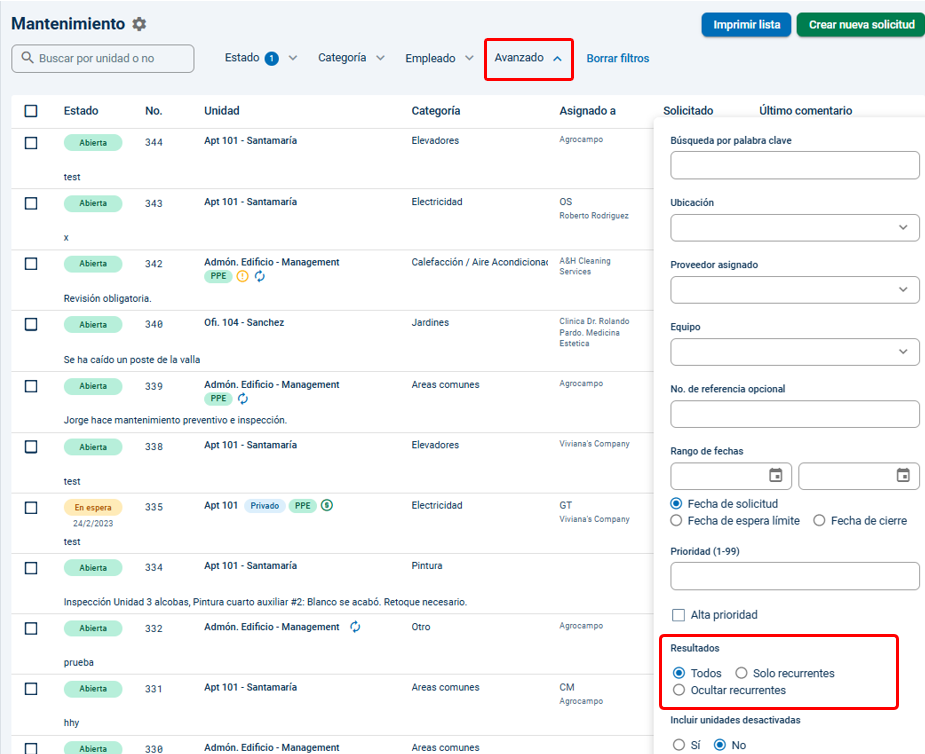Open end date calendar icon
The width and height of the screenshot is (925, 754).
point(903,475)
